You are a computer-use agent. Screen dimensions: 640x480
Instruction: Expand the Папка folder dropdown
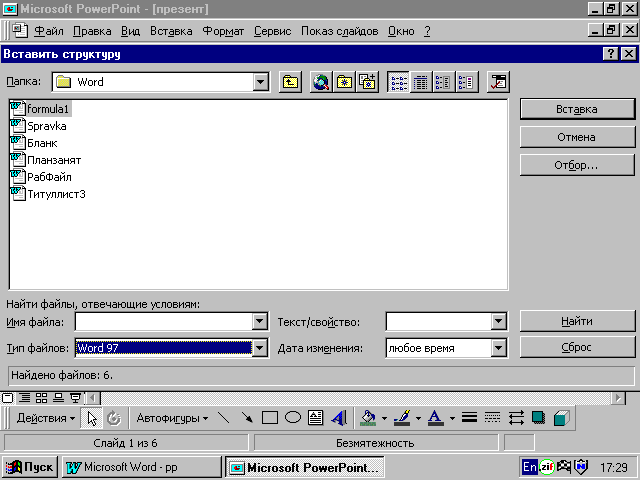pos(260,82)
